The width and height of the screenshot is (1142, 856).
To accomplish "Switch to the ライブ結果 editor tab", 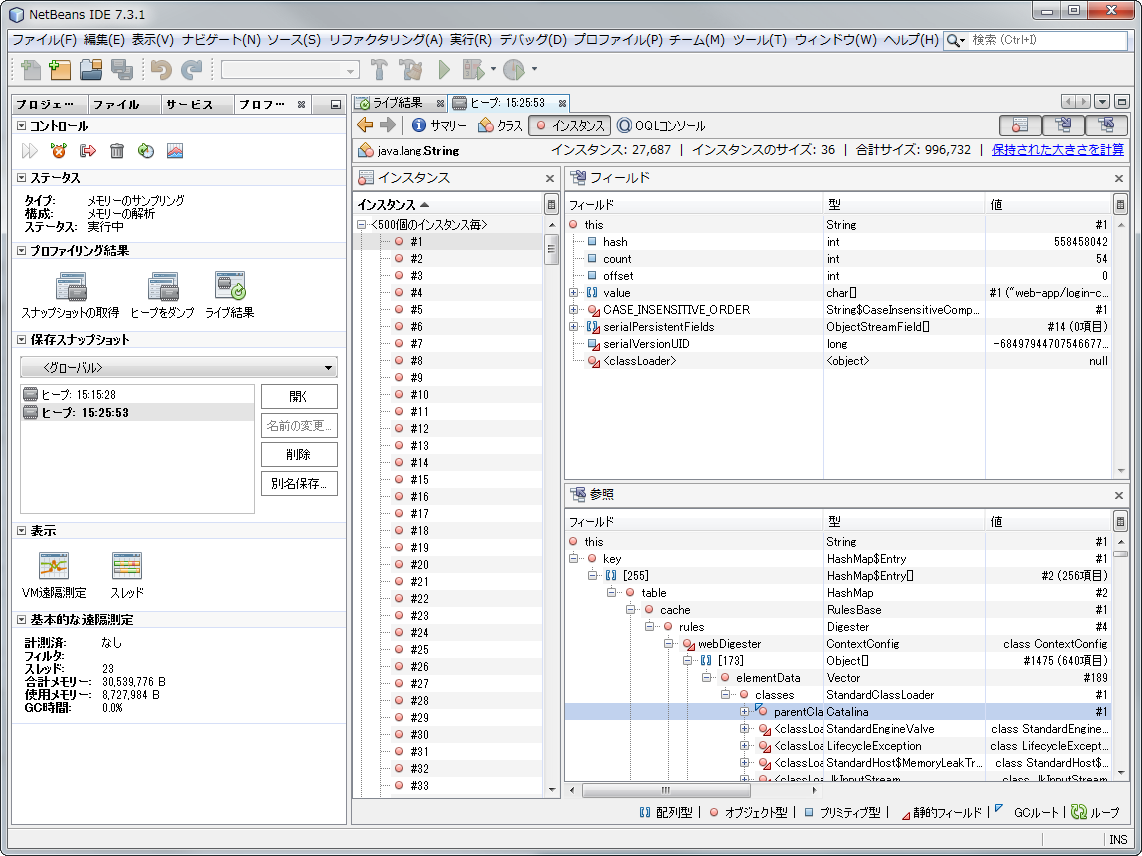I will [398, 103].
